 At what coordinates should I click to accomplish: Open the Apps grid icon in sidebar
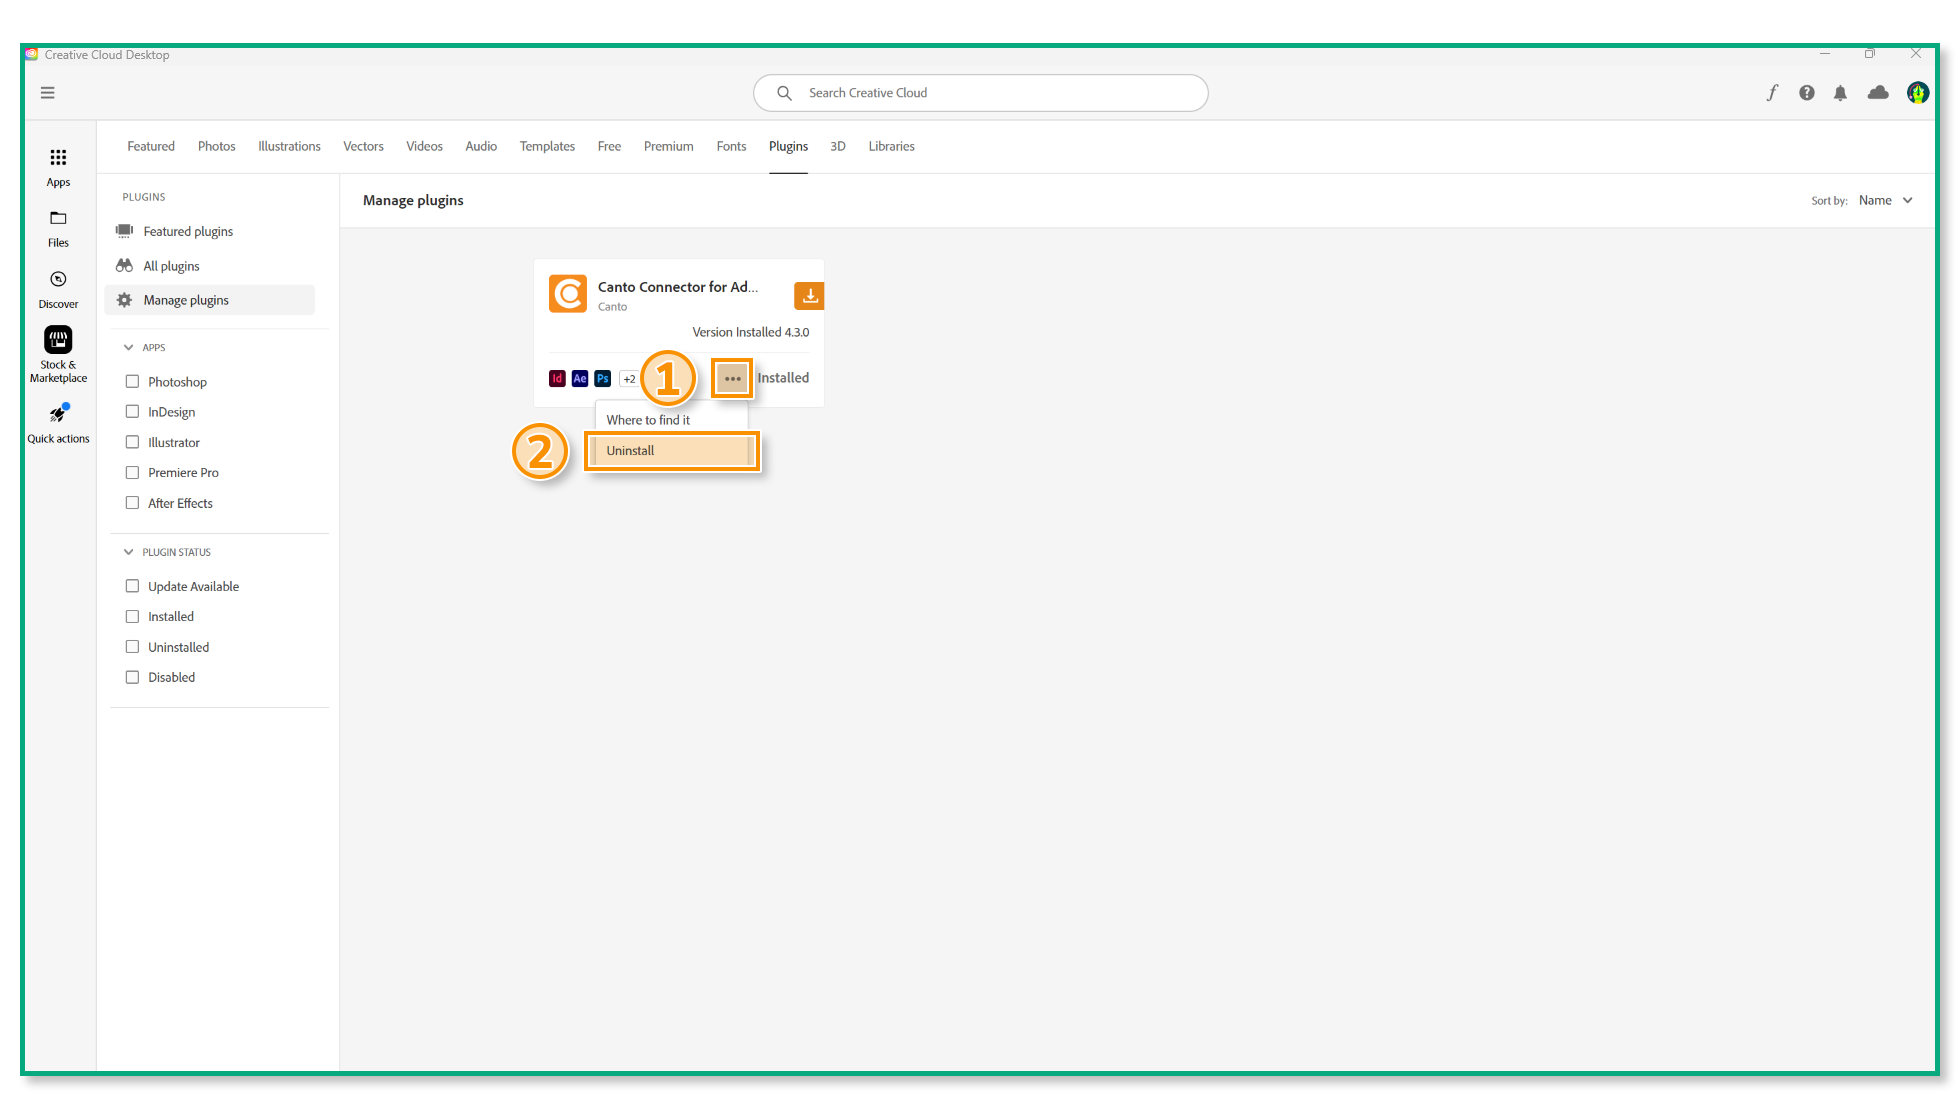coord(58,158)
